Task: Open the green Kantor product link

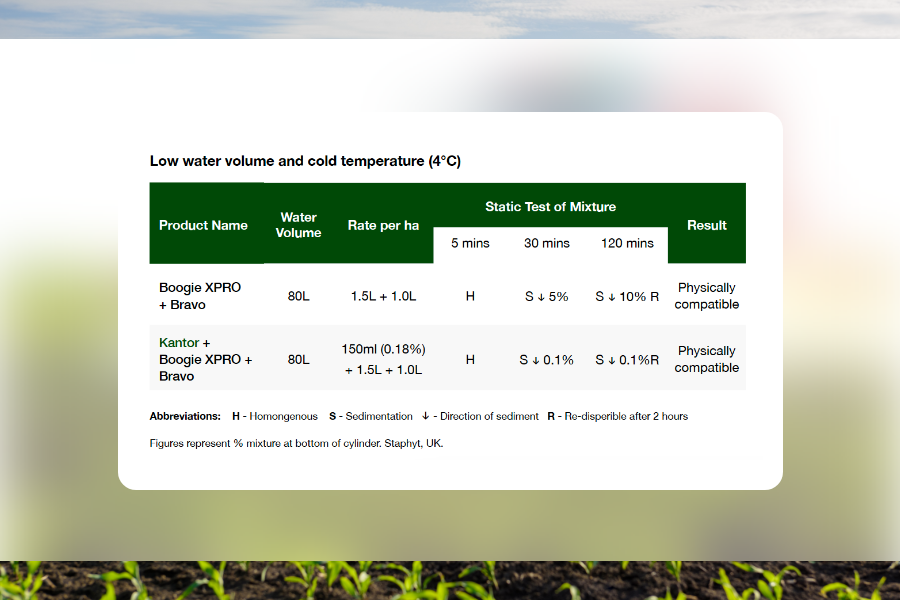Action: (x=179, y=343)
